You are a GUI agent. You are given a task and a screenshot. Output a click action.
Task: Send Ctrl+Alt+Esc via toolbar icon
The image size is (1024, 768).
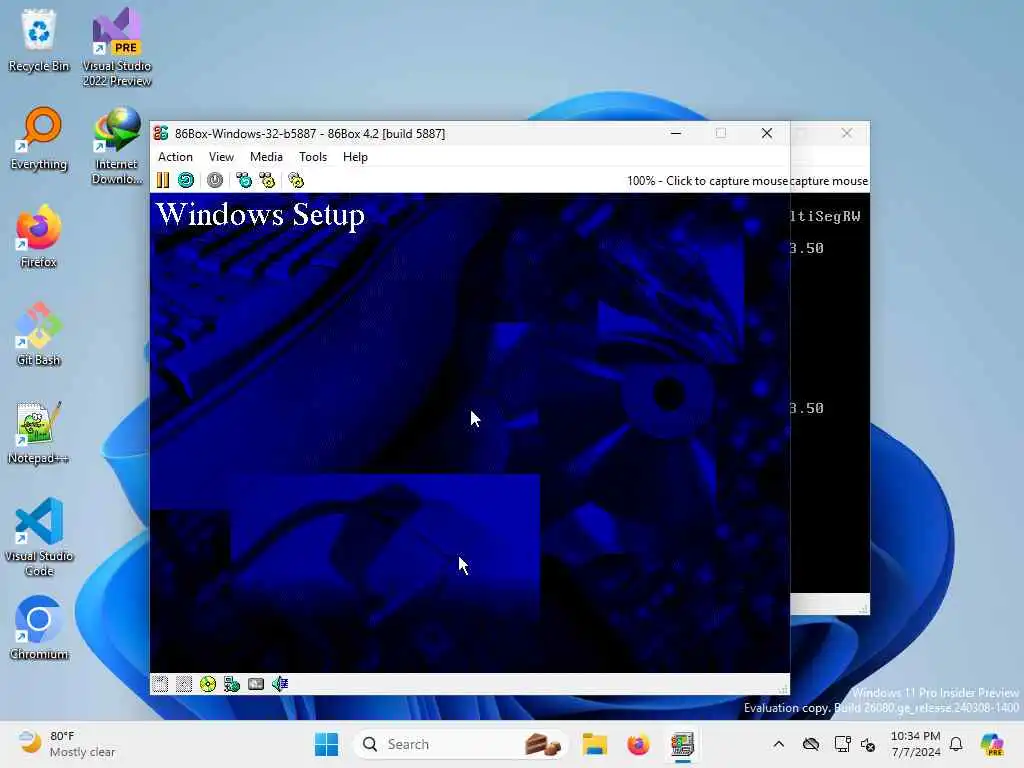[267, 180]
